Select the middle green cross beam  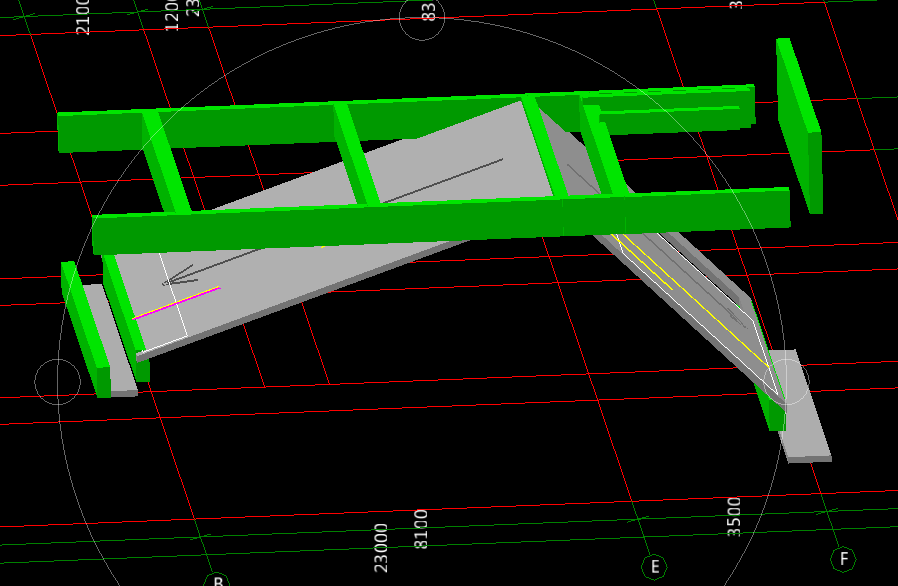[x=356, y=154]
